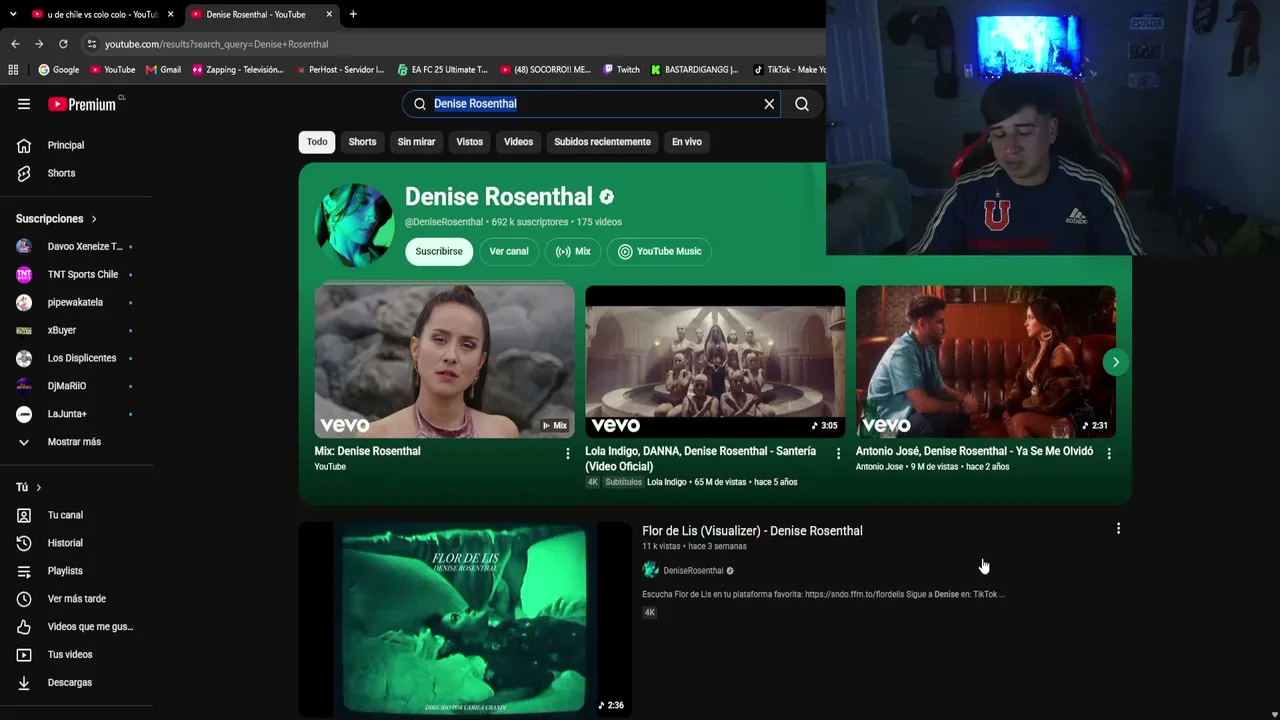This screenshot has height=720, width=1280.
Task: Select the En vivo filter chip
Action: point(686,142)
